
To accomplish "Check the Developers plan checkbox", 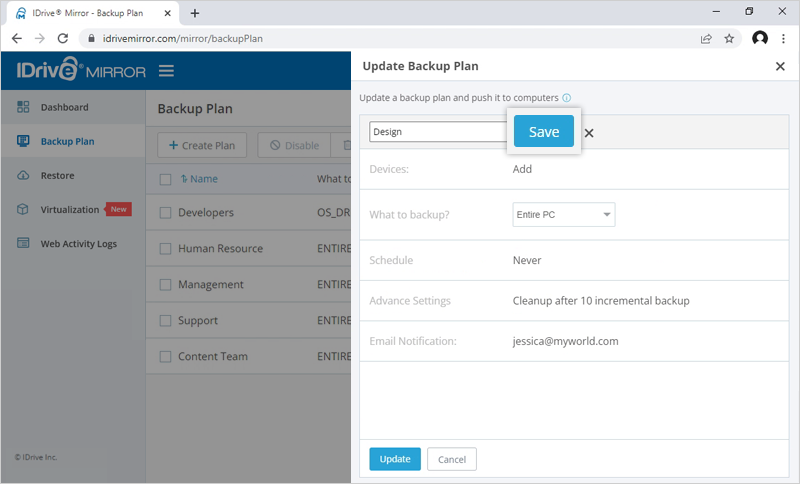I will (x=166, y=213).
